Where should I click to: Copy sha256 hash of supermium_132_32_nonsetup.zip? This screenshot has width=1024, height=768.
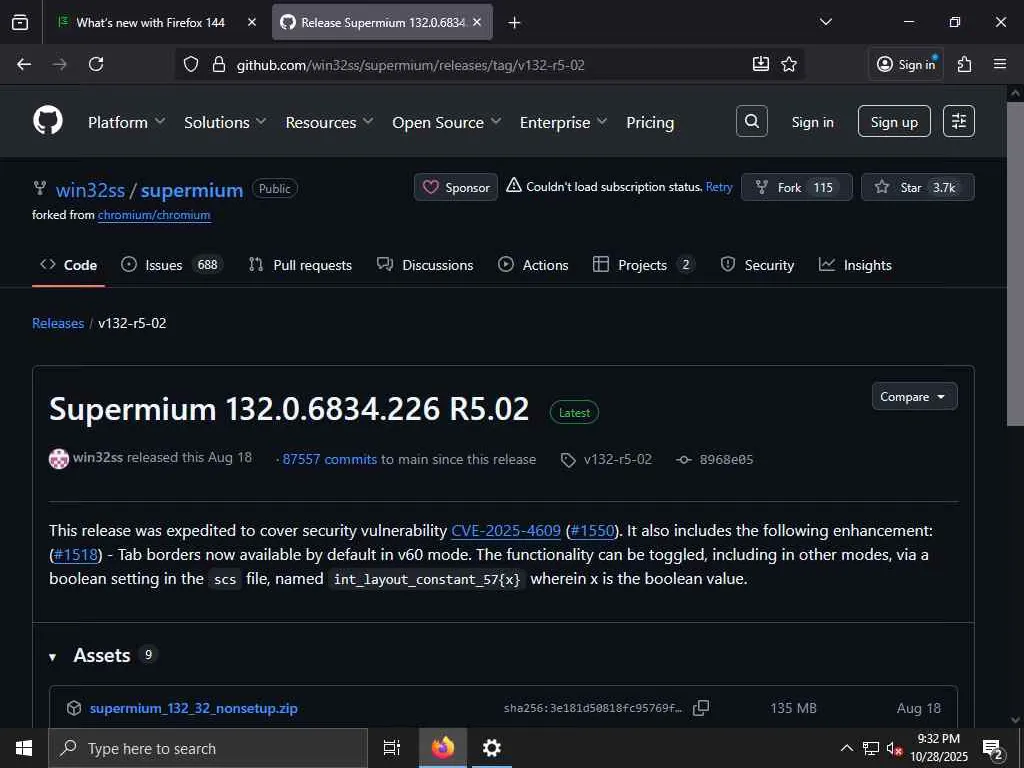point(701,708)
